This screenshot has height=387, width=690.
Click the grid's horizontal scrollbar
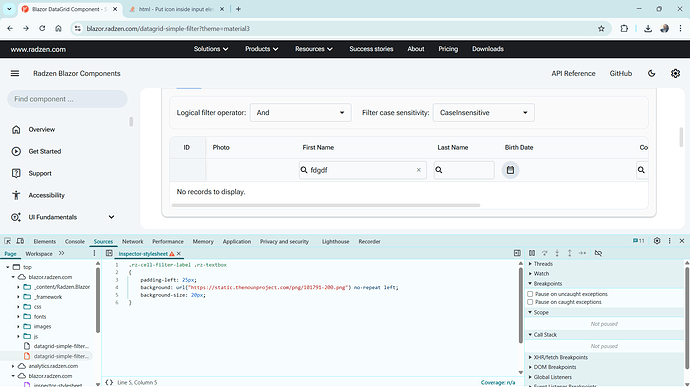(x=326, y=205)
